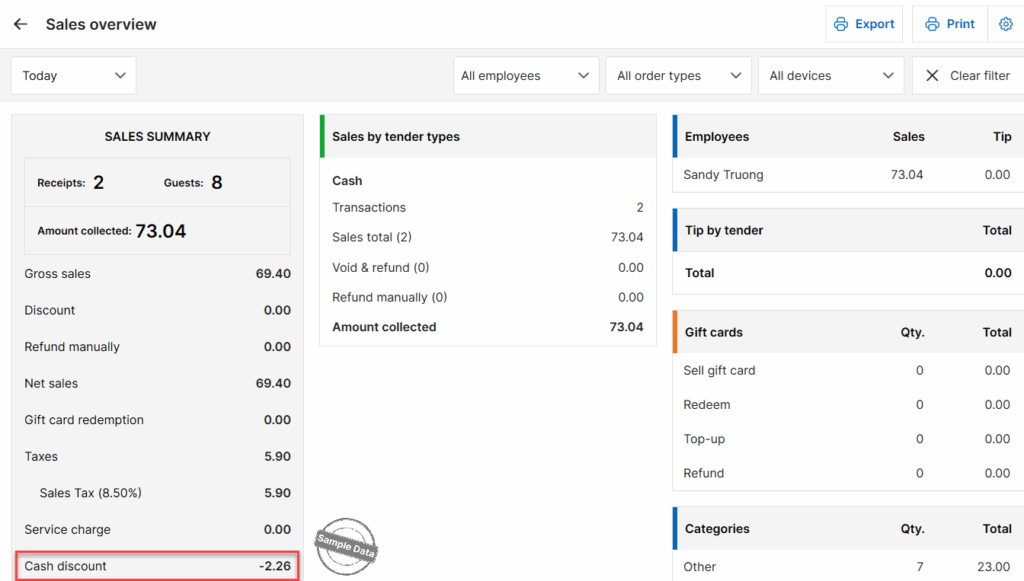Click the Export button
The height and width of the screenshot is (581, 1024).
(864, 24)
